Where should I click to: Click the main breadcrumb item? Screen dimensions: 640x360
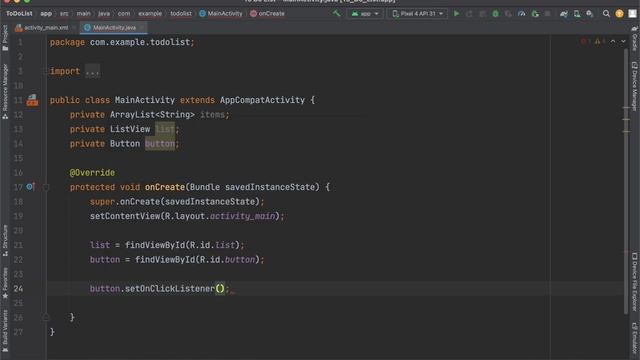pyautogui.click(x=84, y=13)
